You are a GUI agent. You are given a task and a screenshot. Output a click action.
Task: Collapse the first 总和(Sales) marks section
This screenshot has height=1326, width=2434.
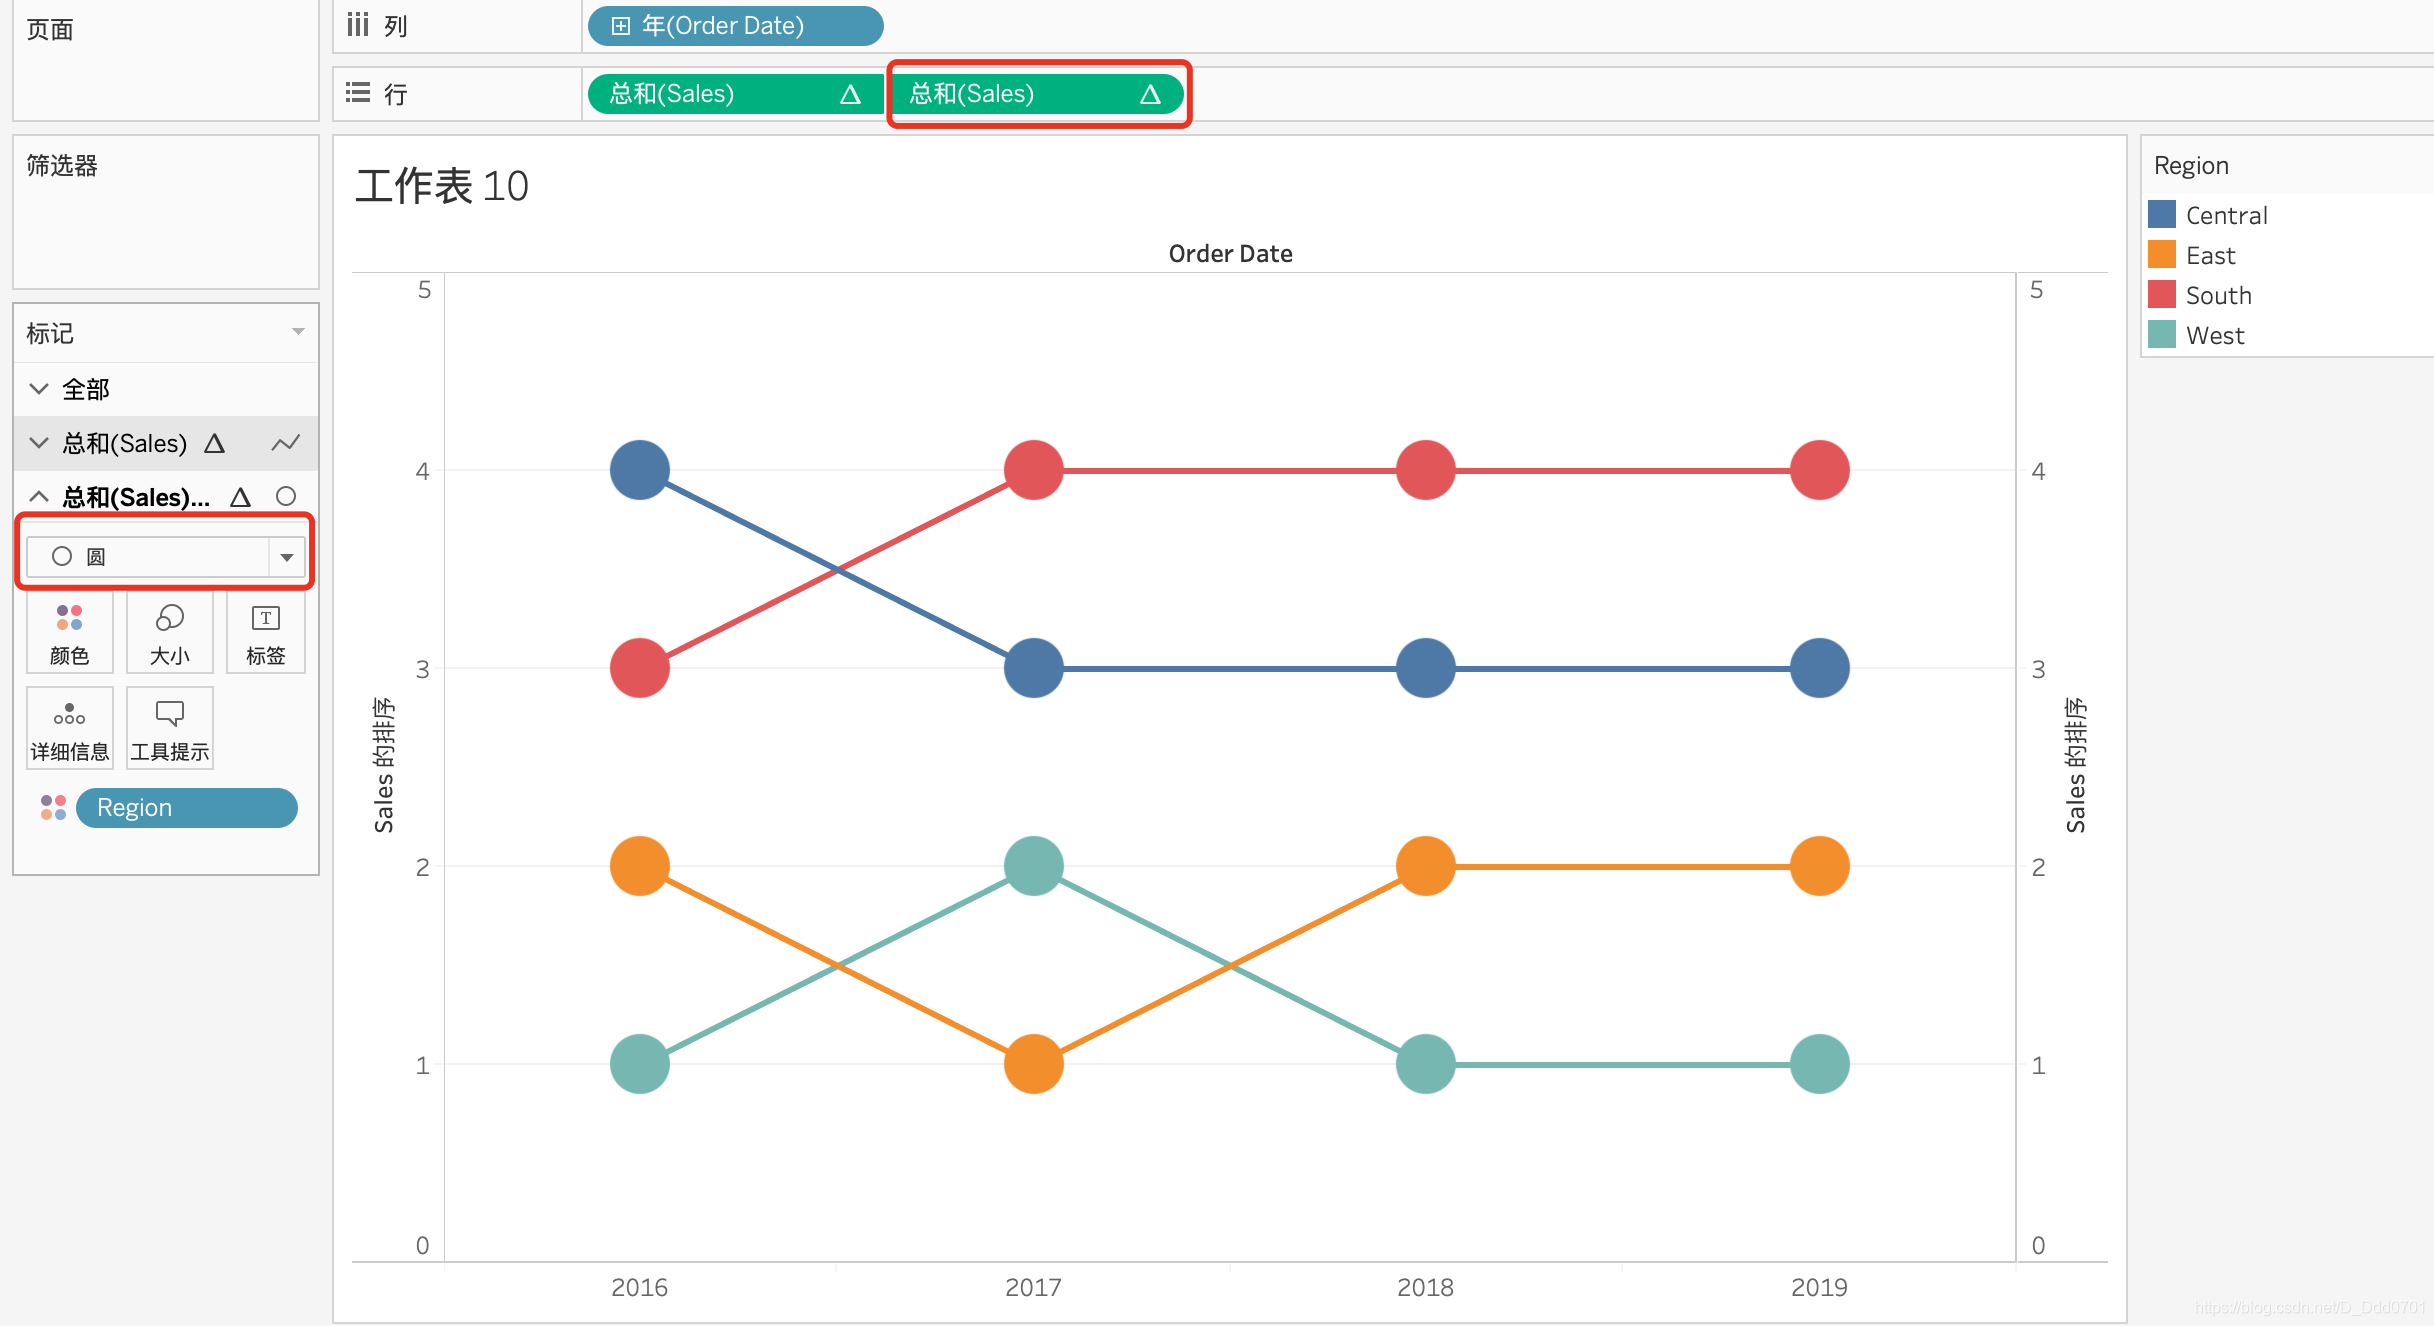(39, 443)
